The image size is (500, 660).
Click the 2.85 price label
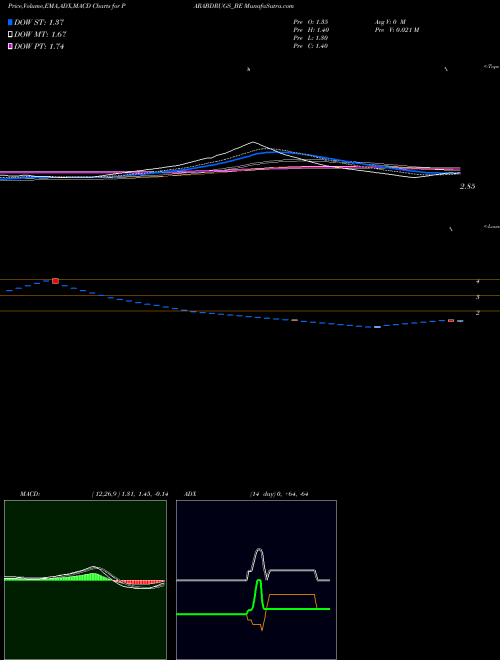468,186
